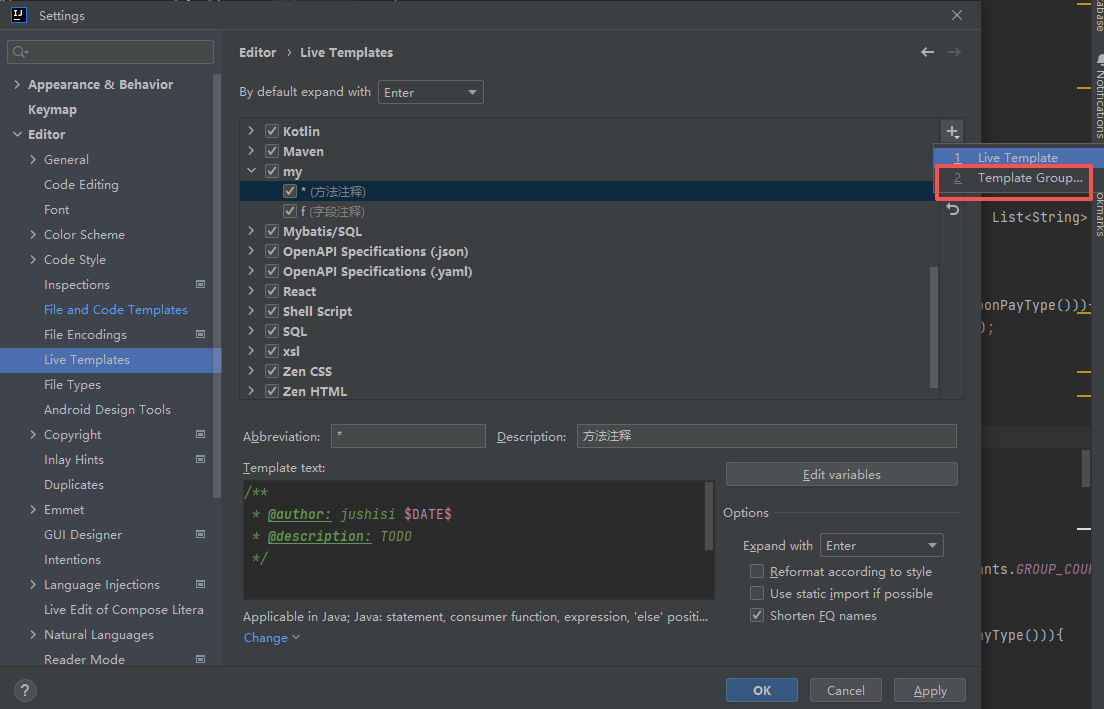The image size is (1104, 709).
Task: Click the template text vertical scrollbar
Action: click(x=709, y=516)
